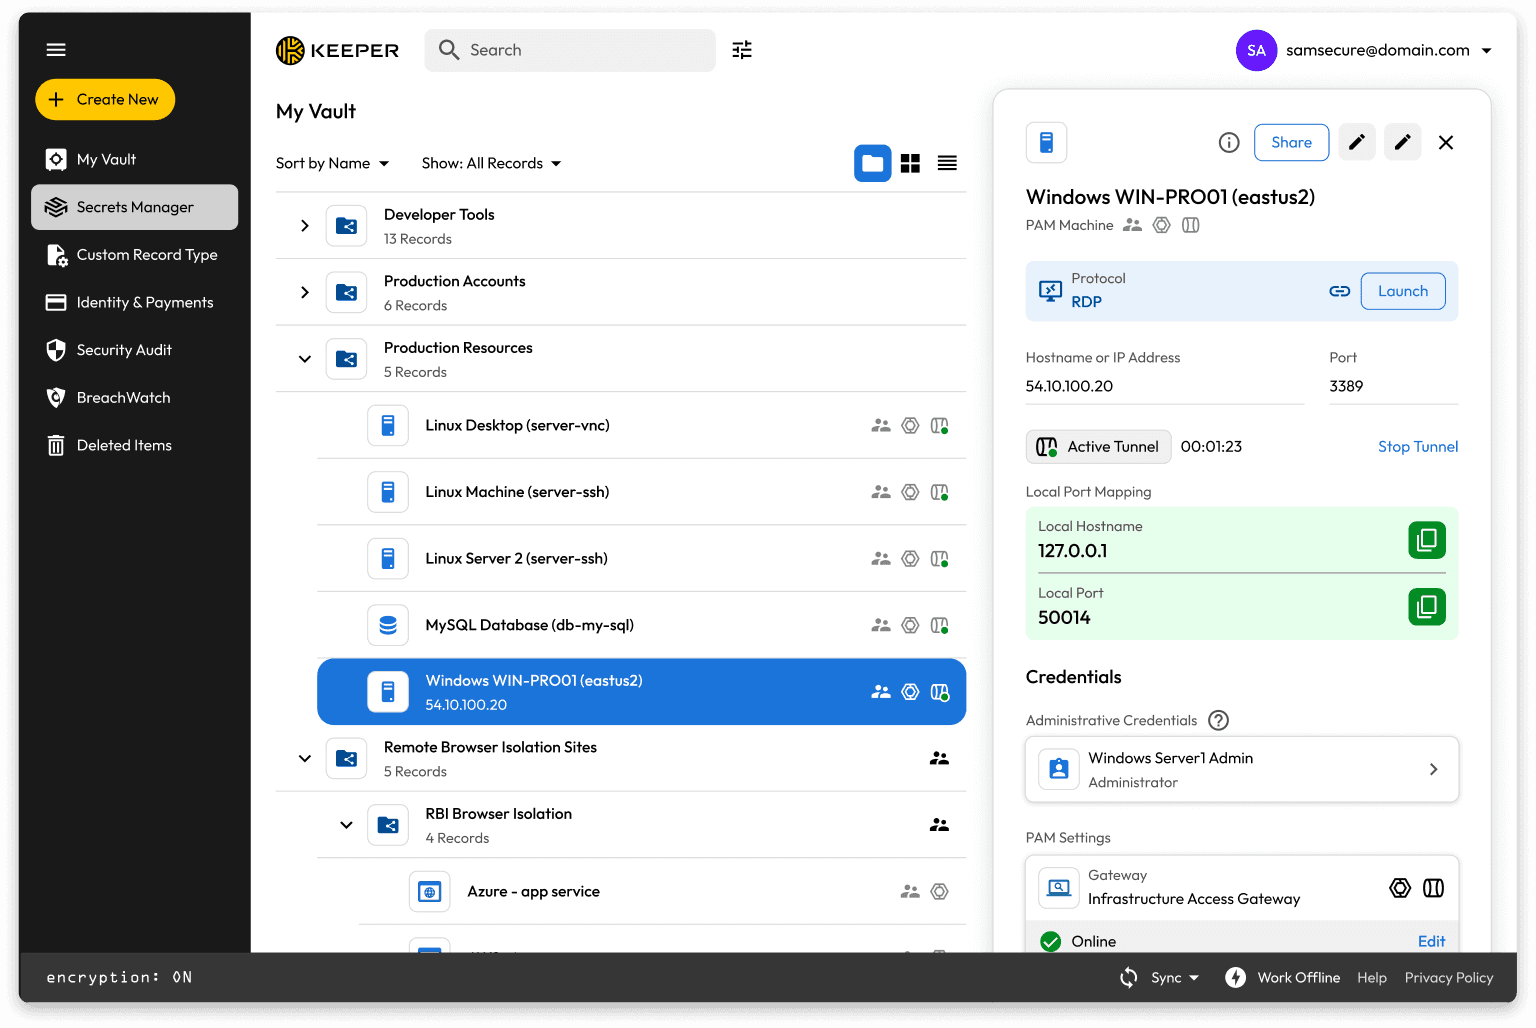Screen dimensions: 1536x1028
Task: Click the shared icon on Remote Browser Isolation Sites
Action: 939,759
